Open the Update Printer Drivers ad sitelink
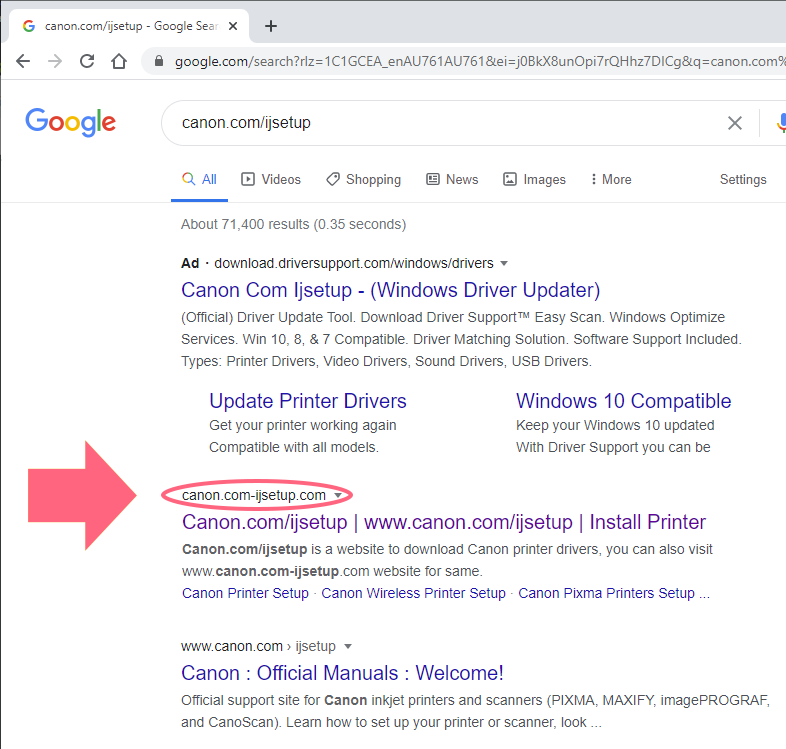This screenshot has height=749, width=786. click(308, 401)
